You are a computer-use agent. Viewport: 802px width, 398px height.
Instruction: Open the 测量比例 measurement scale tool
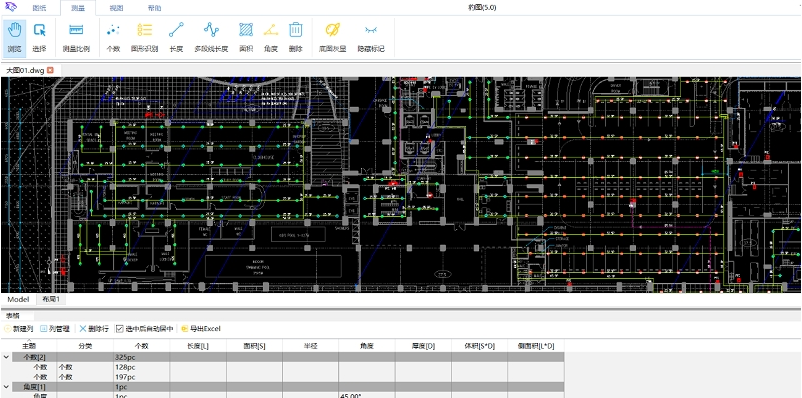pyautogui.click(x=76, y=38)
